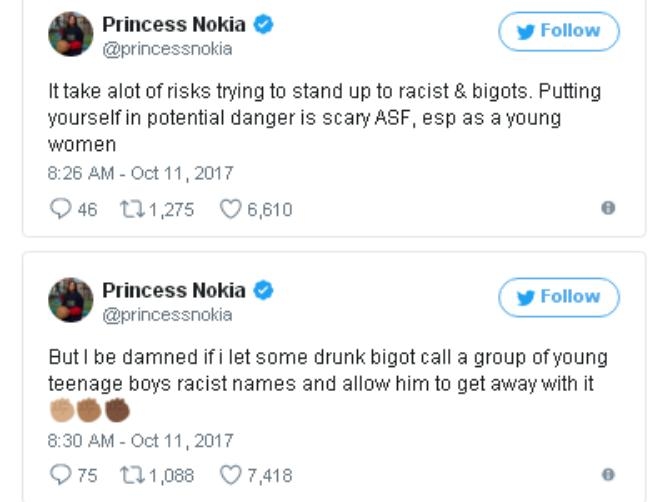Click verified badge in first tweet
The height and width of the screenshot is (502, 665).
coord(264,25)
